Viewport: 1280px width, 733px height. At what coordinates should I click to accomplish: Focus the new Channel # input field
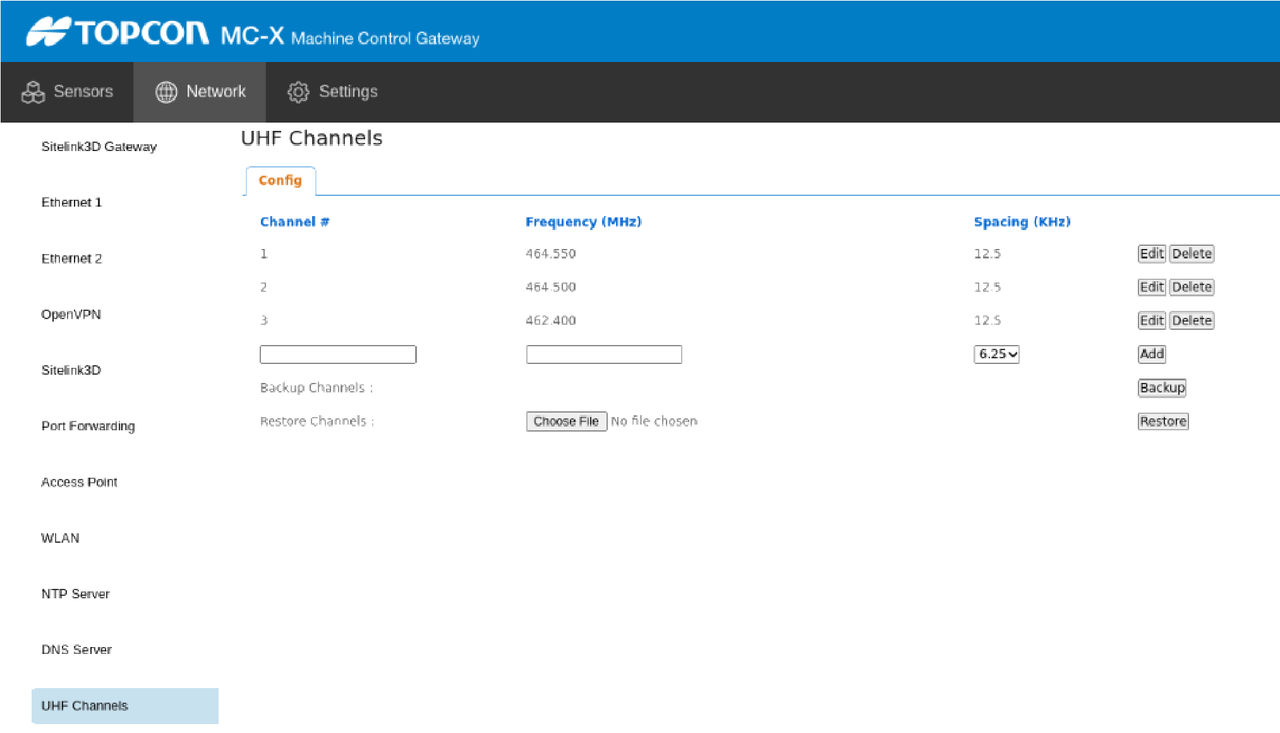click(338, 355)
